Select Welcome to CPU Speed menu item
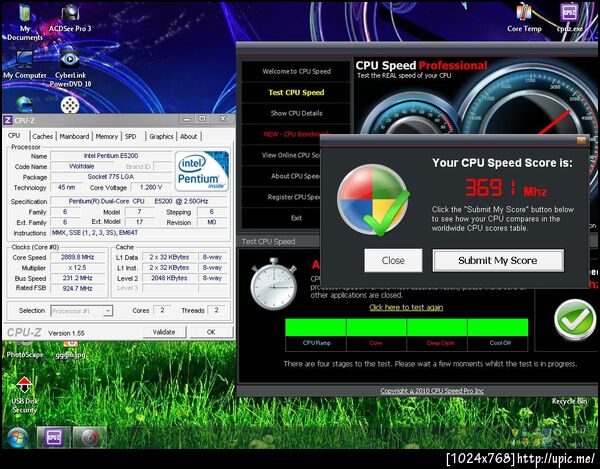Image resolution: width=600 pixels, height=469 pixels. pyautogui.click(x=296, y=71)
